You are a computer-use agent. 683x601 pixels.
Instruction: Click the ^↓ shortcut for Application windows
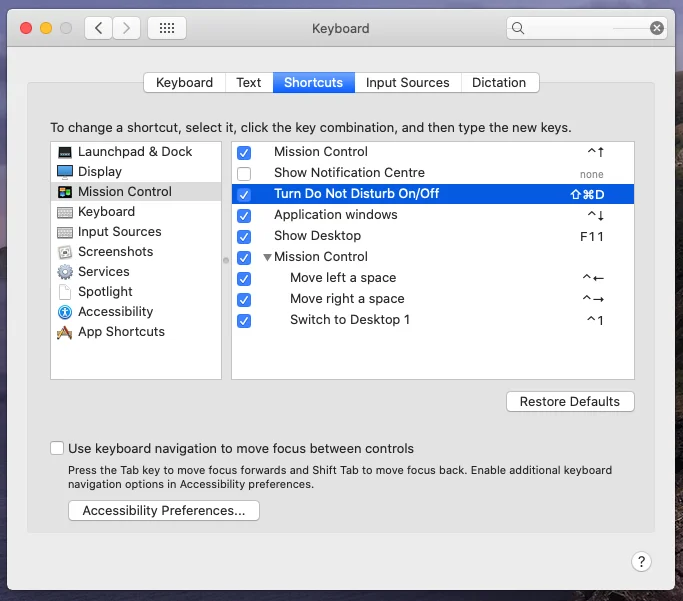point(595,216)
